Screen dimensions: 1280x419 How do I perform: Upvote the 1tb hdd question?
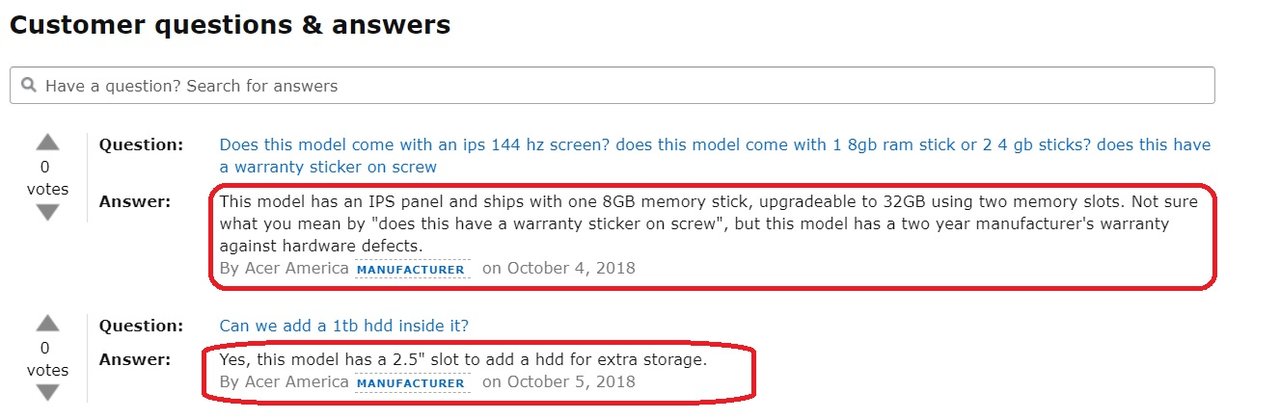point(47,323)
